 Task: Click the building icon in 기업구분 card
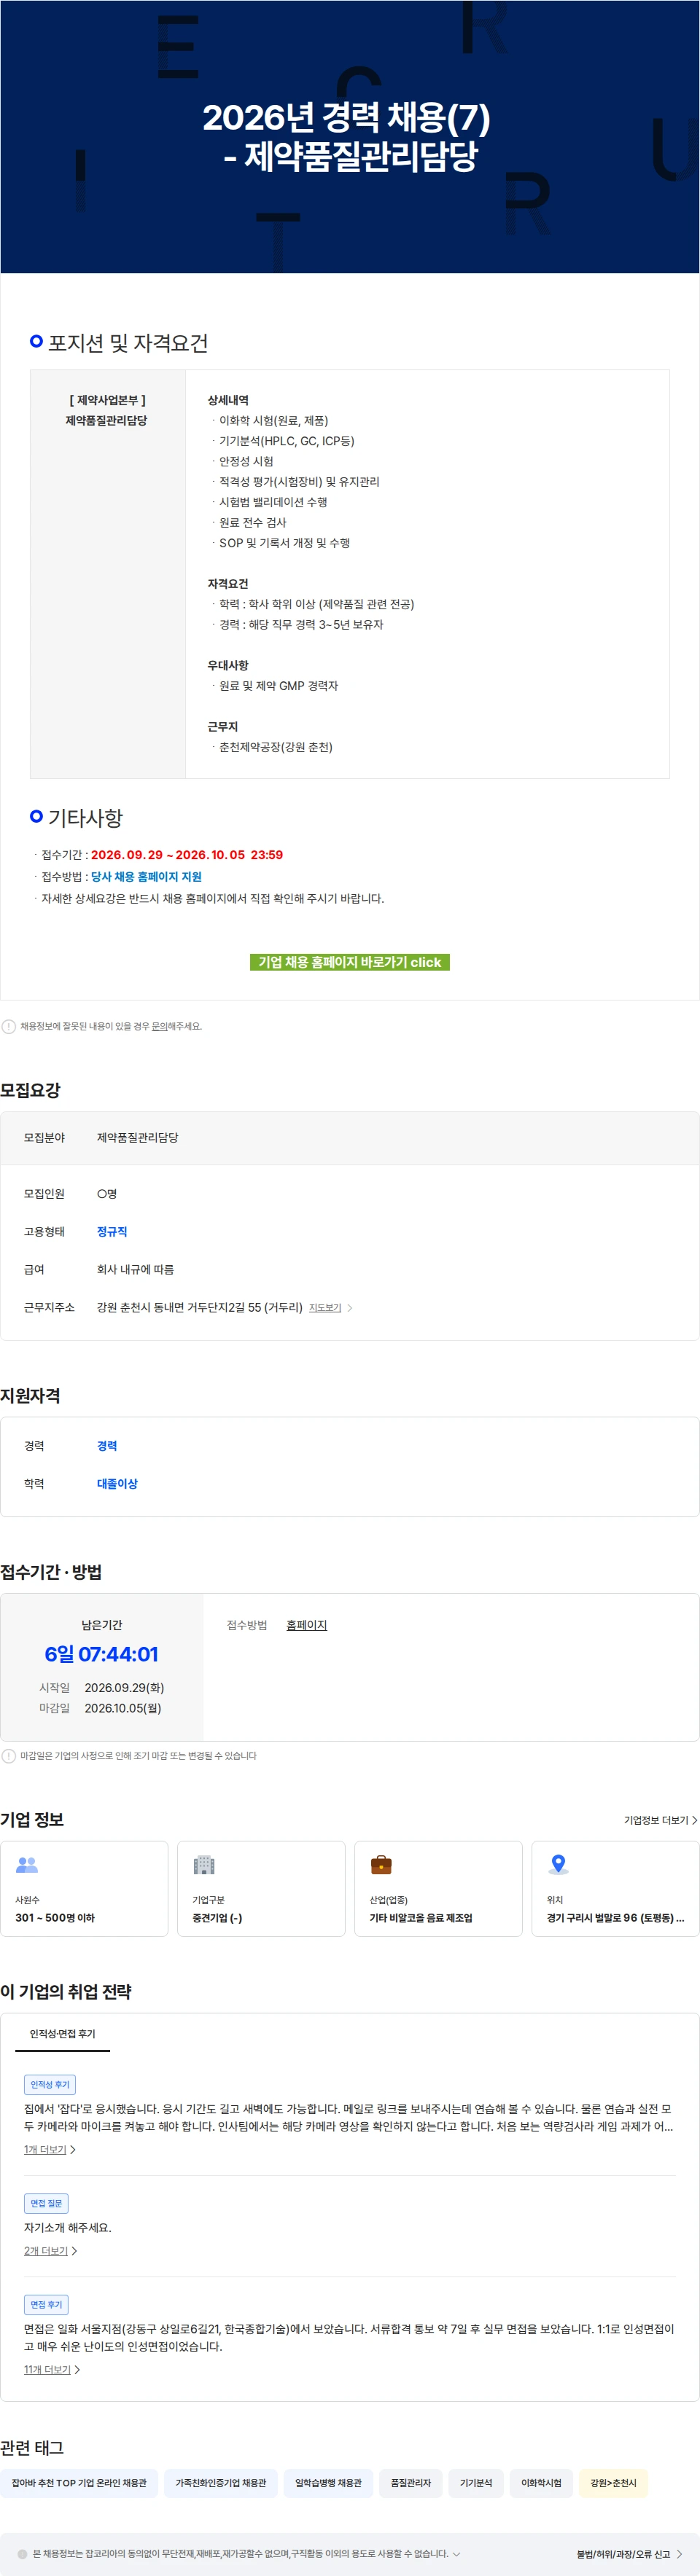point(204,1865)
